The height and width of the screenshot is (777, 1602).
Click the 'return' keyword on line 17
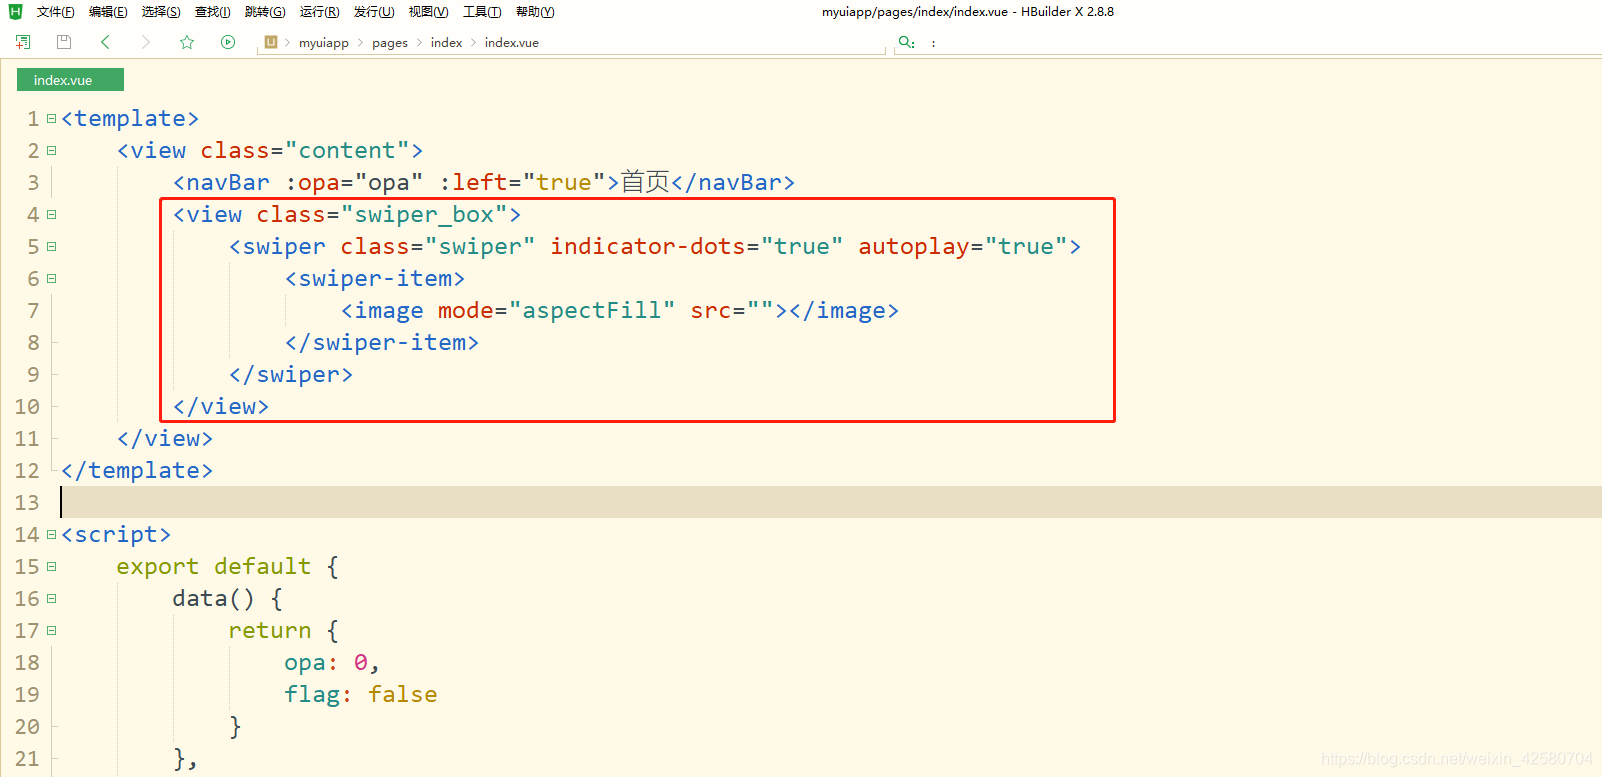270,631
